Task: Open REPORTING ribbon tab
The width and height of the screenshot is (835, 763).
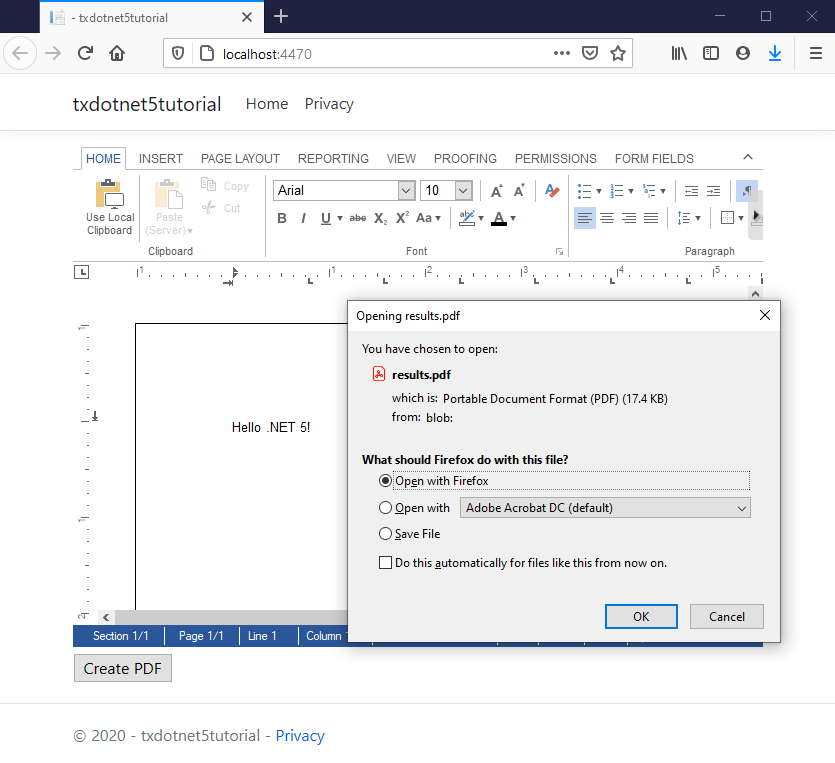Action: [333, 159]
